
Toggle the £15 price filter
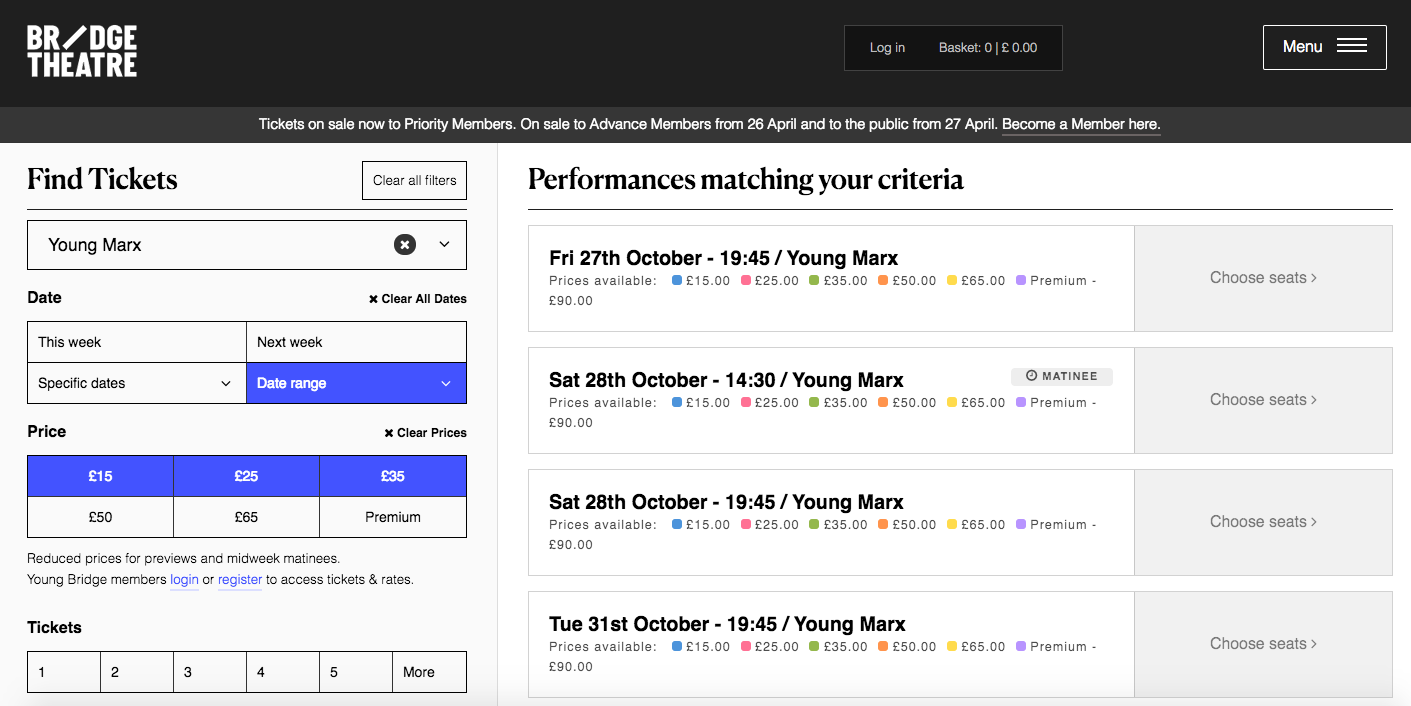[100, 476]
